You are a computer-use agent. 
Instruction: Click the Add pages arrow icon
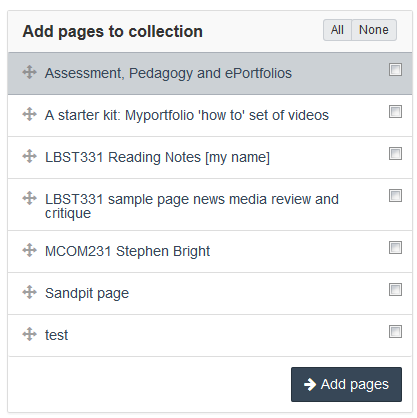[x=310, y=384]
